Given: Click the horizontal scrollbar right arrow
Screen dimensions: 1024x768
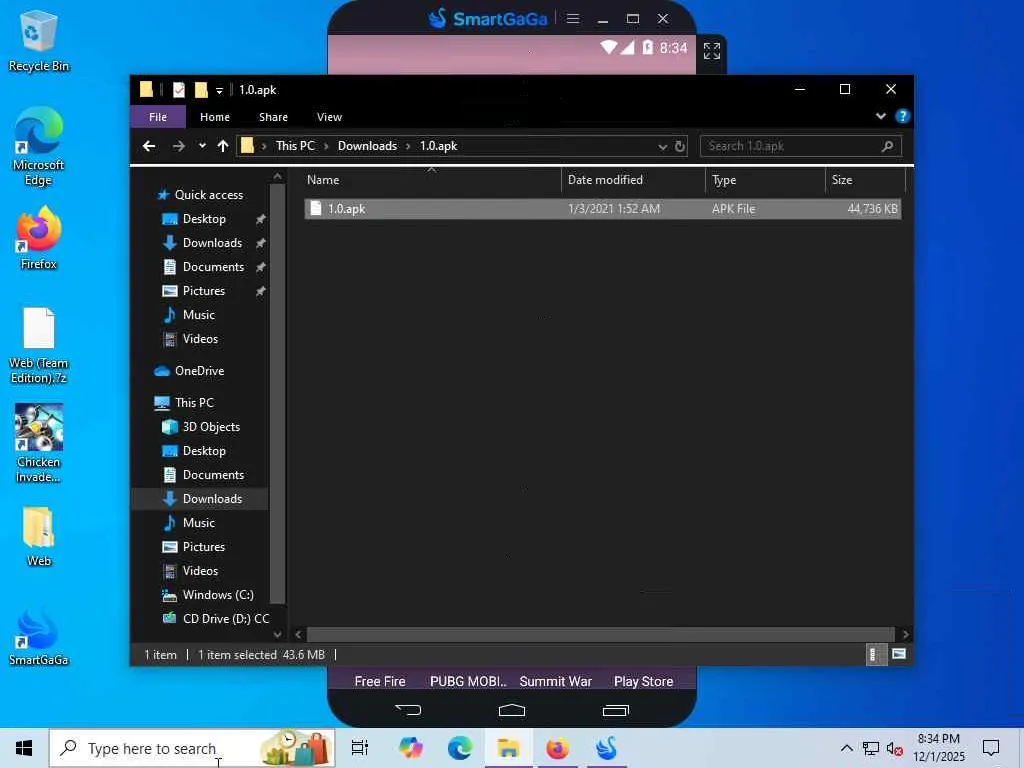Looking at the screenshot, I should pos(905,634).
